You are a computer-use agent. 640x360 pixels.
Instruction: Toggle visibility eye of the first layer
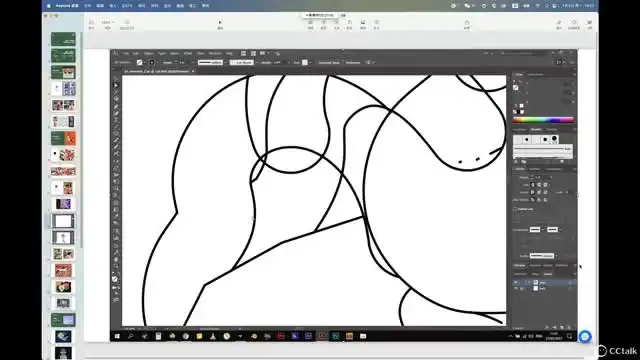click(x=516, y=282)
